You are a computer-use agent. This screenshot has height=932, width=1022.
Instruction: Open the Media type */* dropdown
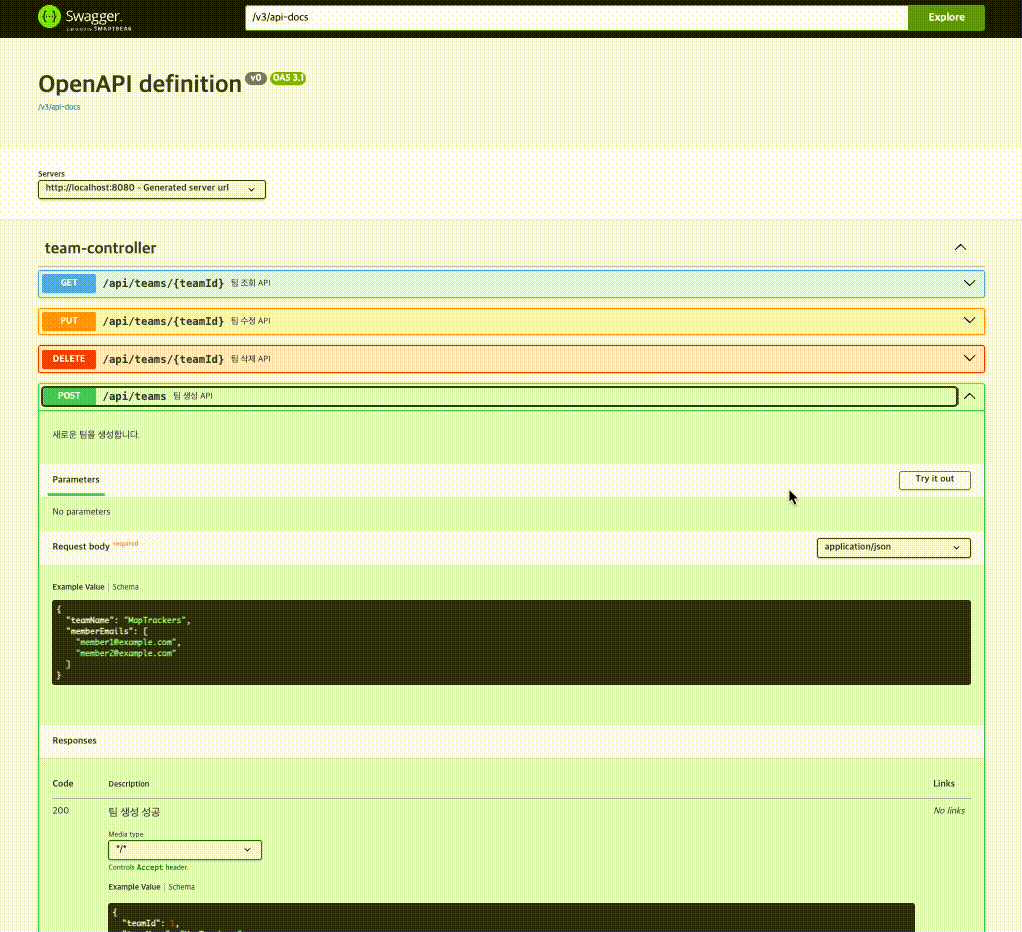point(184,850)
